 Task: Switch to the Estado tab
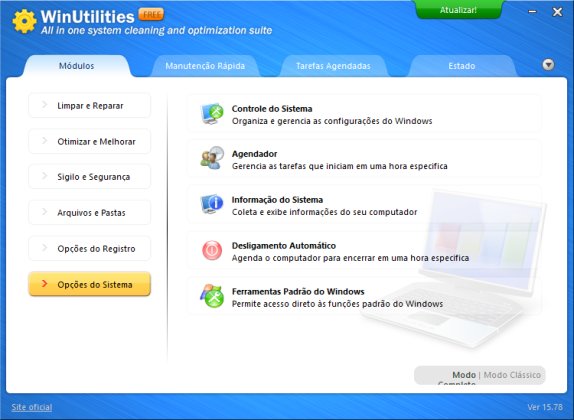462,66
